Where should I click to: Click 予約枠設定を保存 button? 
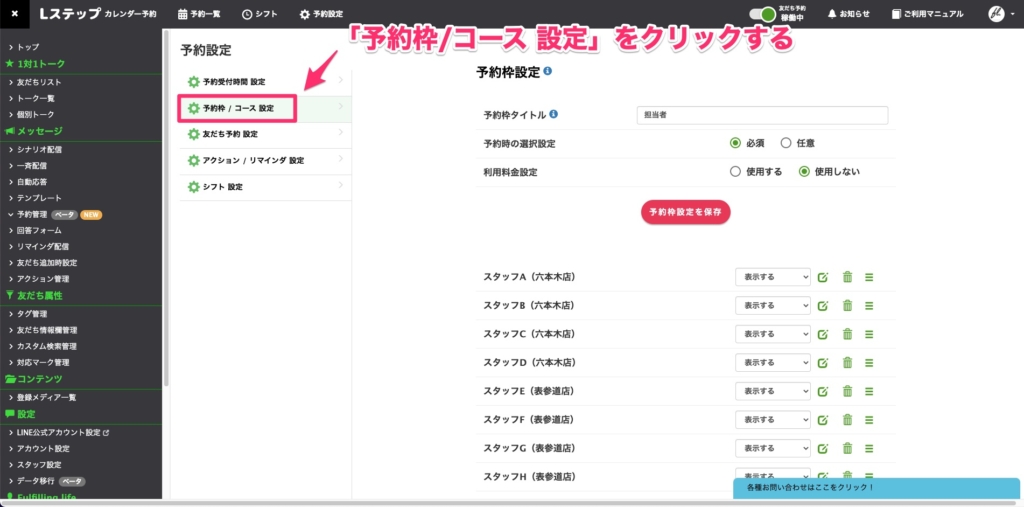[686, 212]
